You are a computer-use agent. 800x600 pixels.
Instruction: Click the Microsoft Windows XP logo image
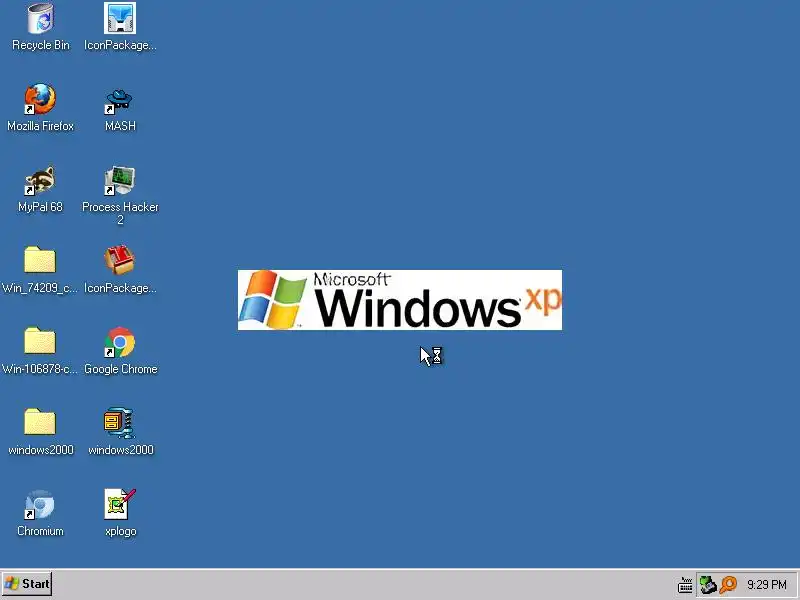coord(400,300)
